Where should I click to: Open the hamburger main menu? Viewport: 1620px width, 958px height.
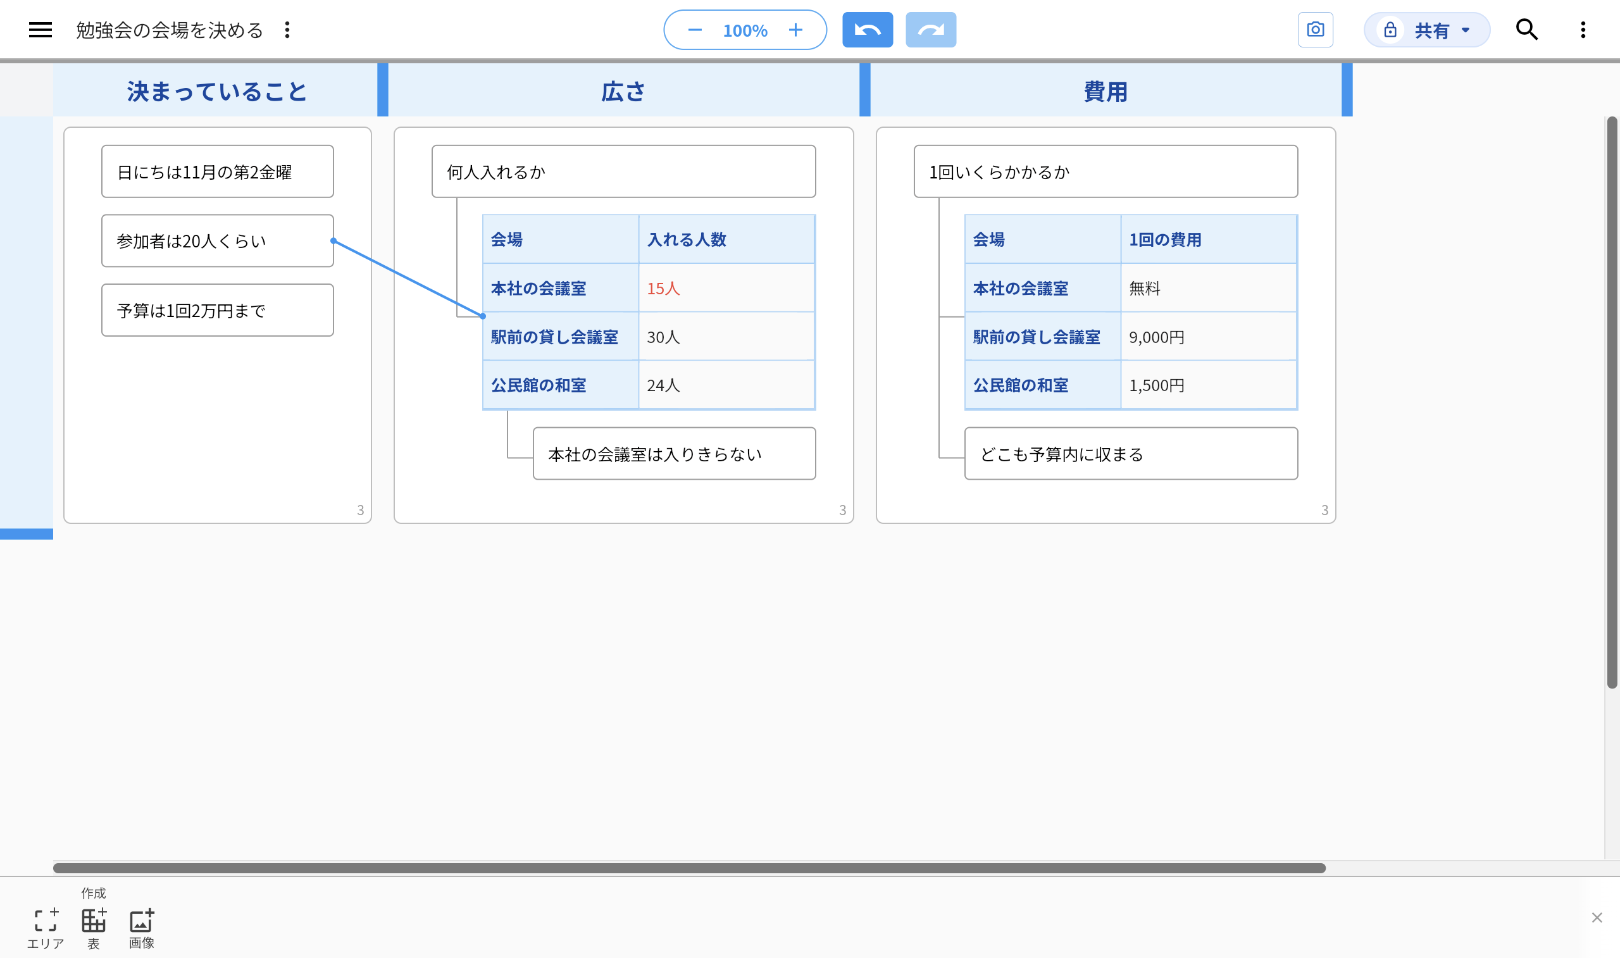(x=40, y=30)
